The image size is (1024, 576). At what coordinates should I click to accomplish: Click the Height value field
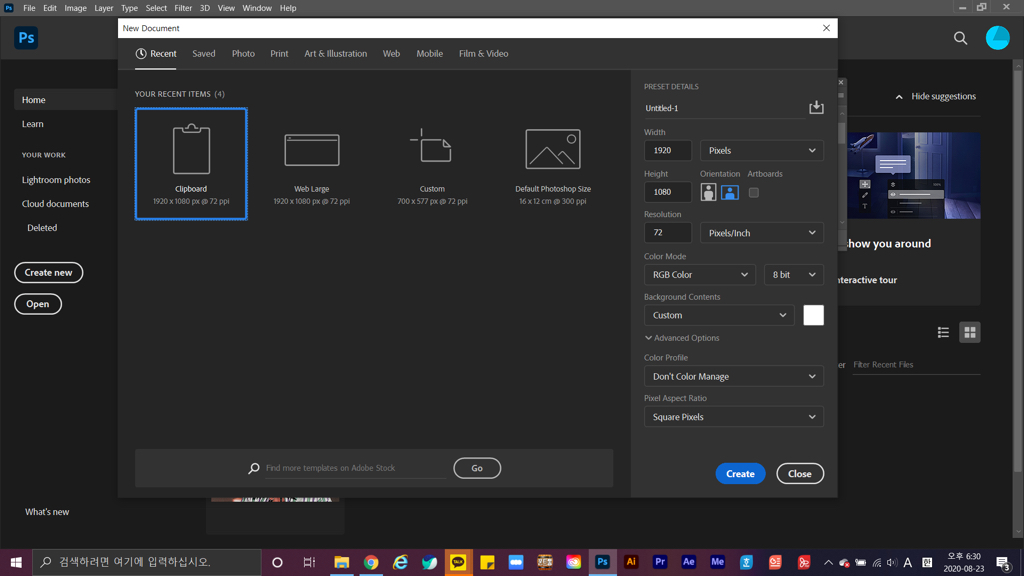[x=667, y=192]
